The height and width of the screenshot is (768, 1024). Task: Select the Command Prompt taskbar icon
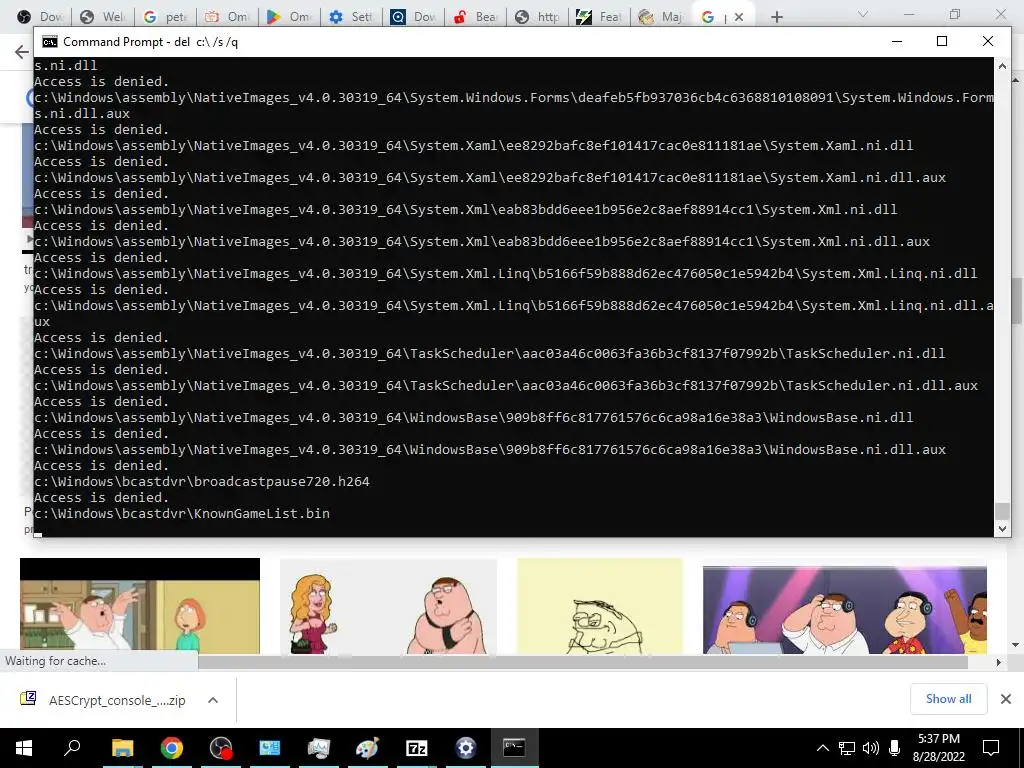point(514,748)
